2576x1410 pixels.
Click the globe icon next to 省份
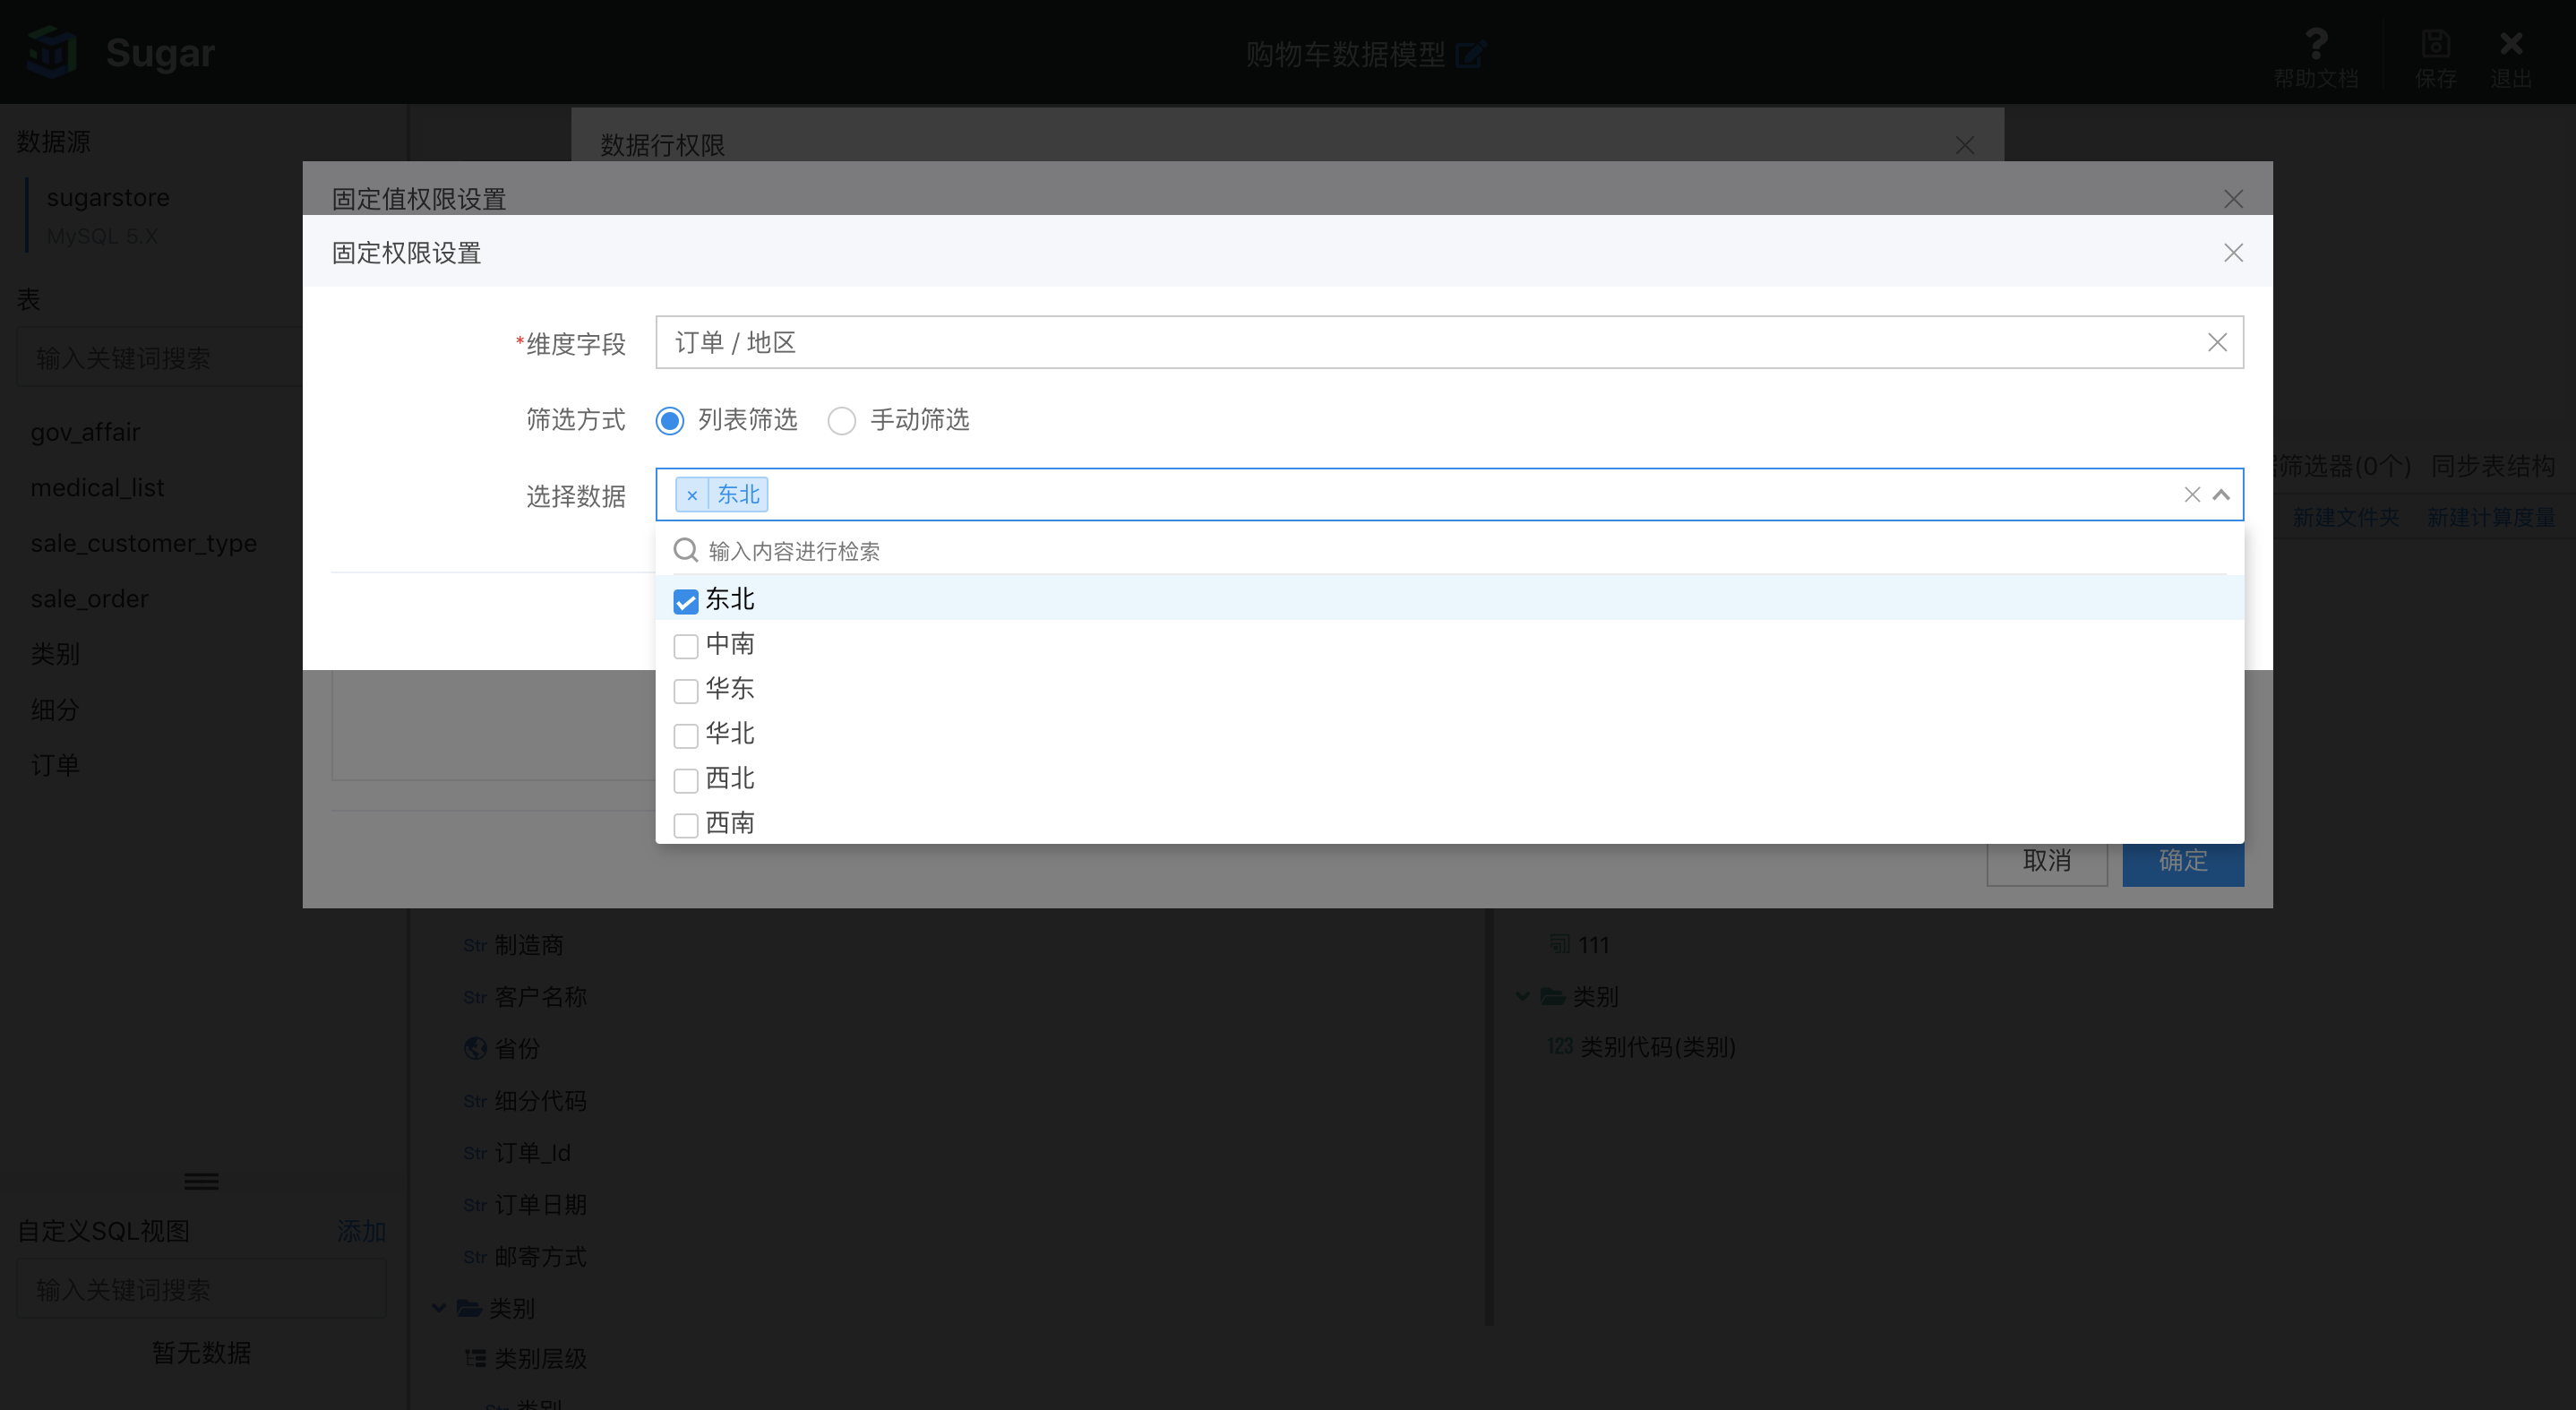coord(475,1048)
